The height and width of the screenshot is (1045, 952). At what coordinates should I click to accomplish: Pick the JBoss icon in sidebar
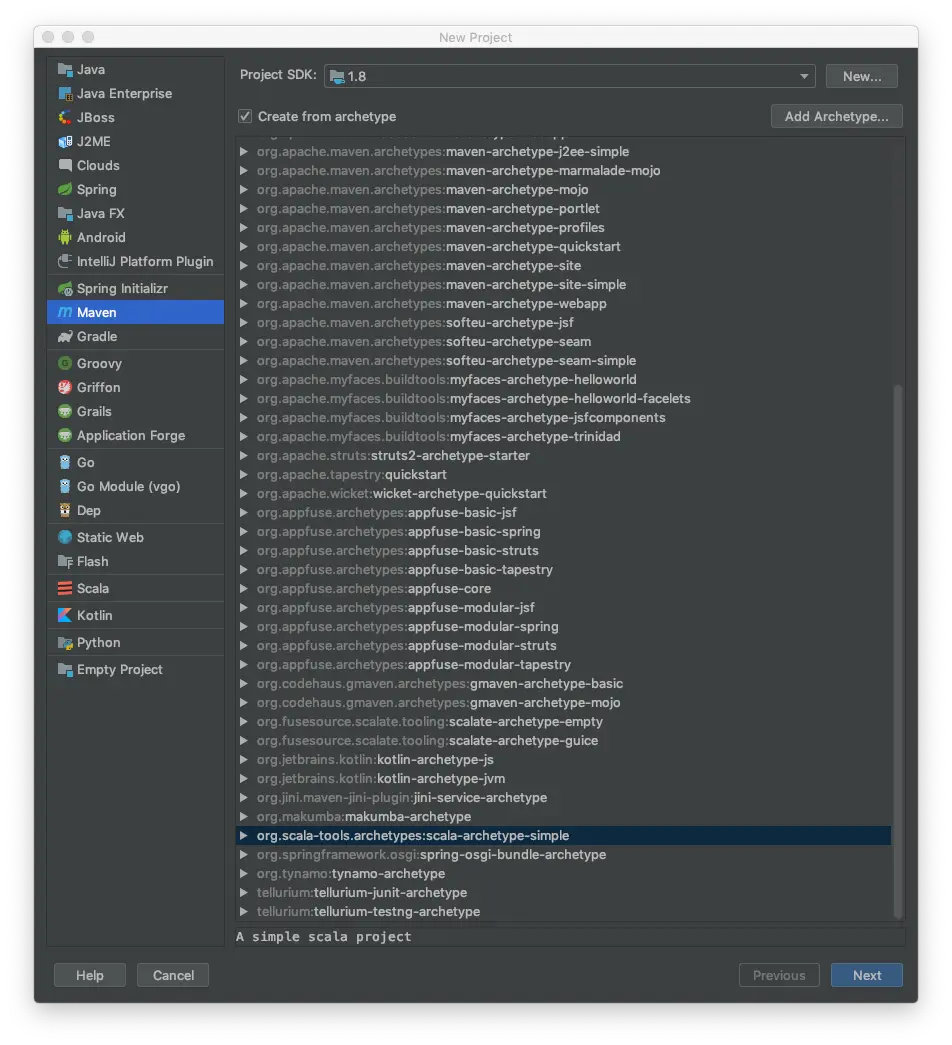pyautogui.click(x=65, y=117)
